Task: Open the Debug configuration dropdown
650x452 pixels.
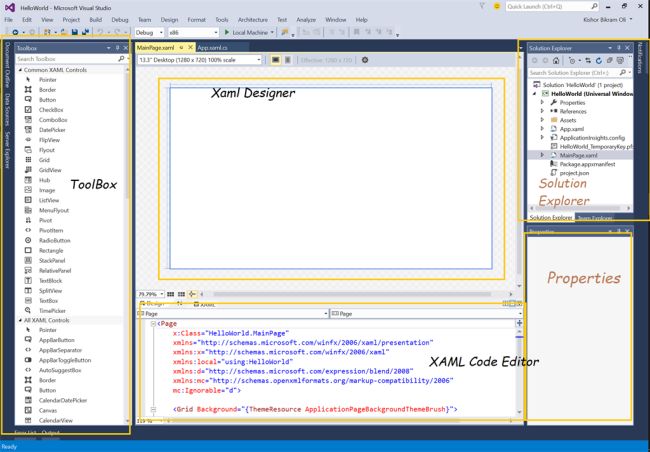Action: tap(151, 32)
